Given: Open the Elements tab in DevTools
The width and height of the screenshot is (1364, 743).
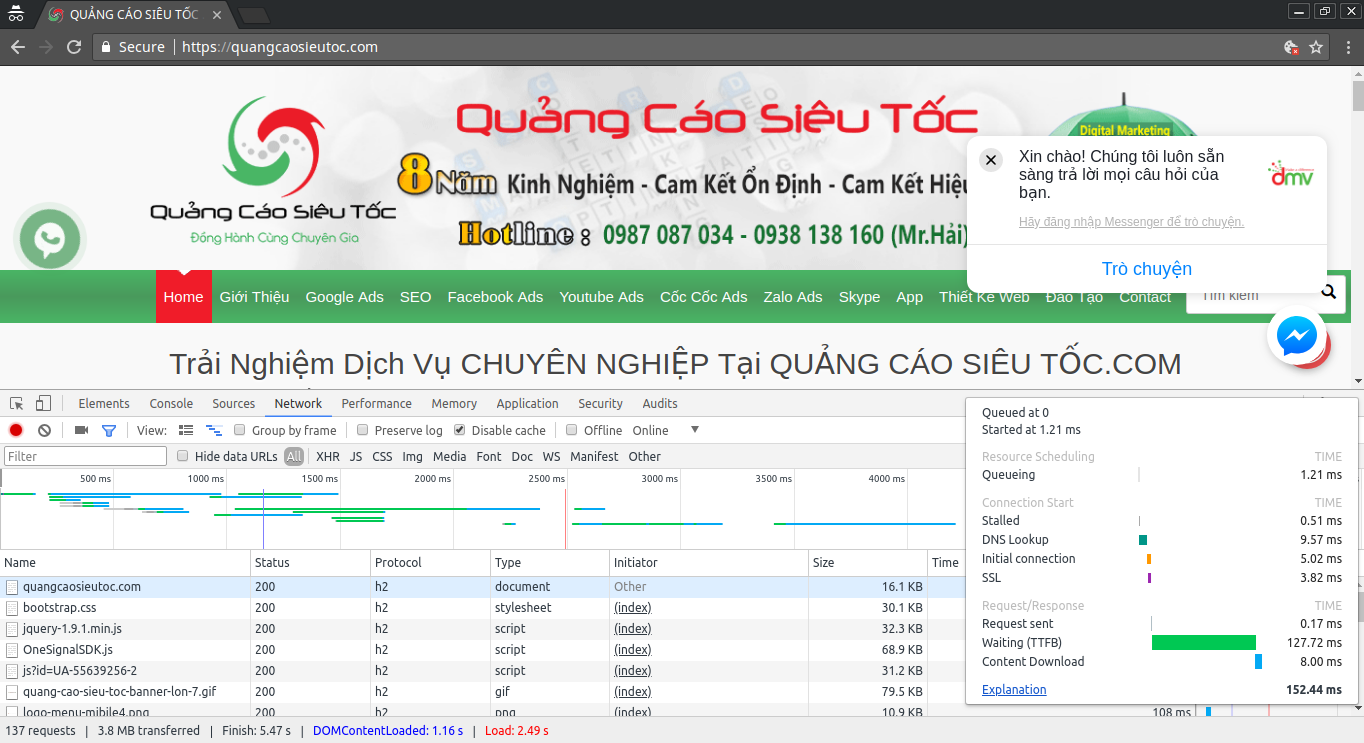Looking at the screenshot, I should click(104, 404).
